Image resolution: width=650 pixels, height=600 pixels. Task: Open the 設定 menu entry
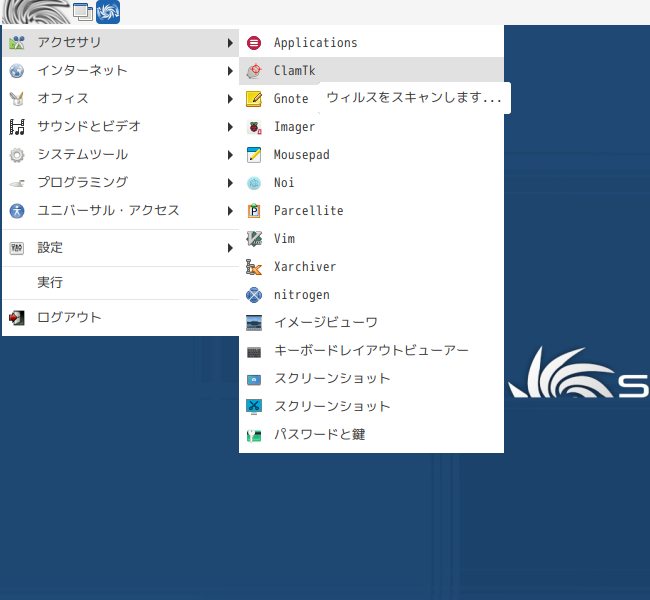[120, 248]
